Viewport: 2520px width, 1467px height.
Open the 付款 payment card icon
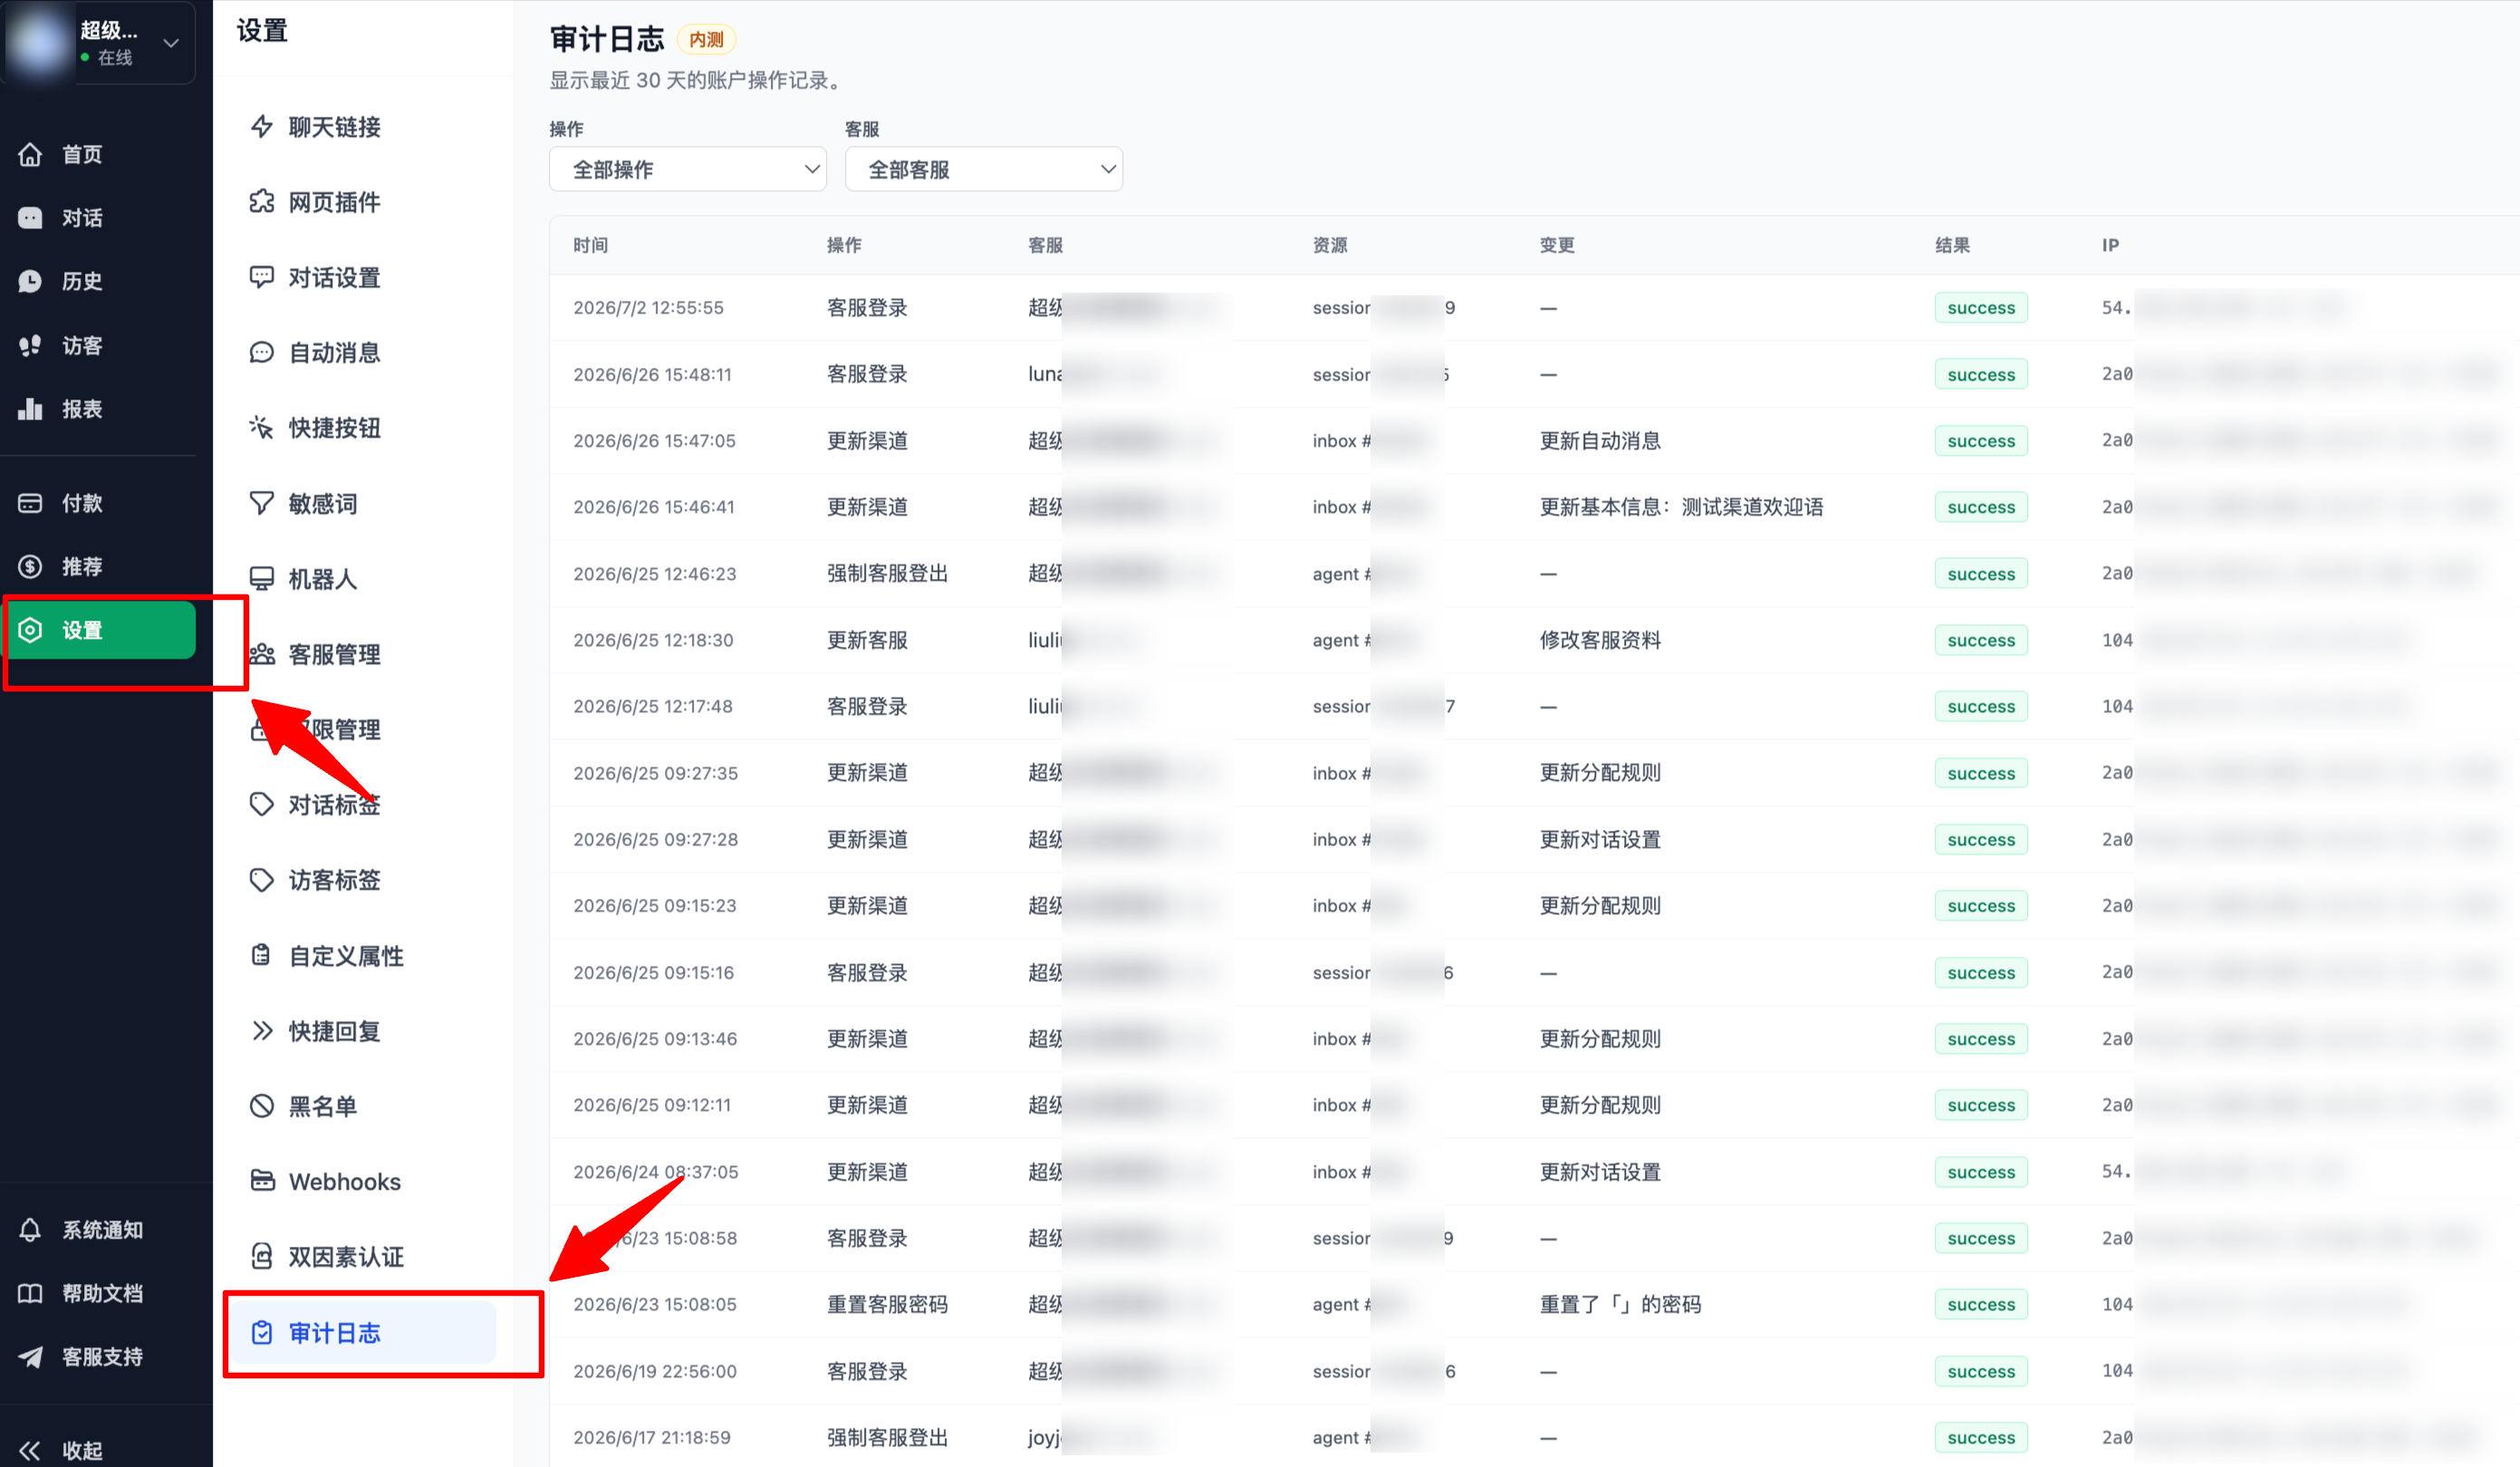(x=30, y=503)
